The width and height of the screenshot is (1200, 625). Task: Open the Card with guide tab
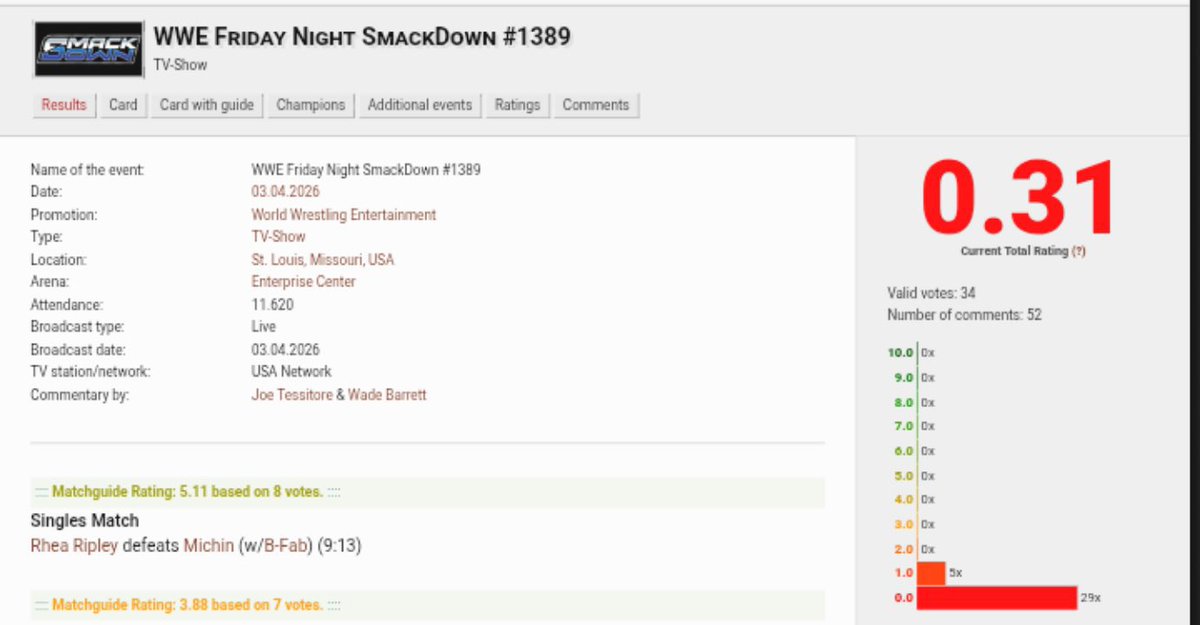tap(207, 105)
